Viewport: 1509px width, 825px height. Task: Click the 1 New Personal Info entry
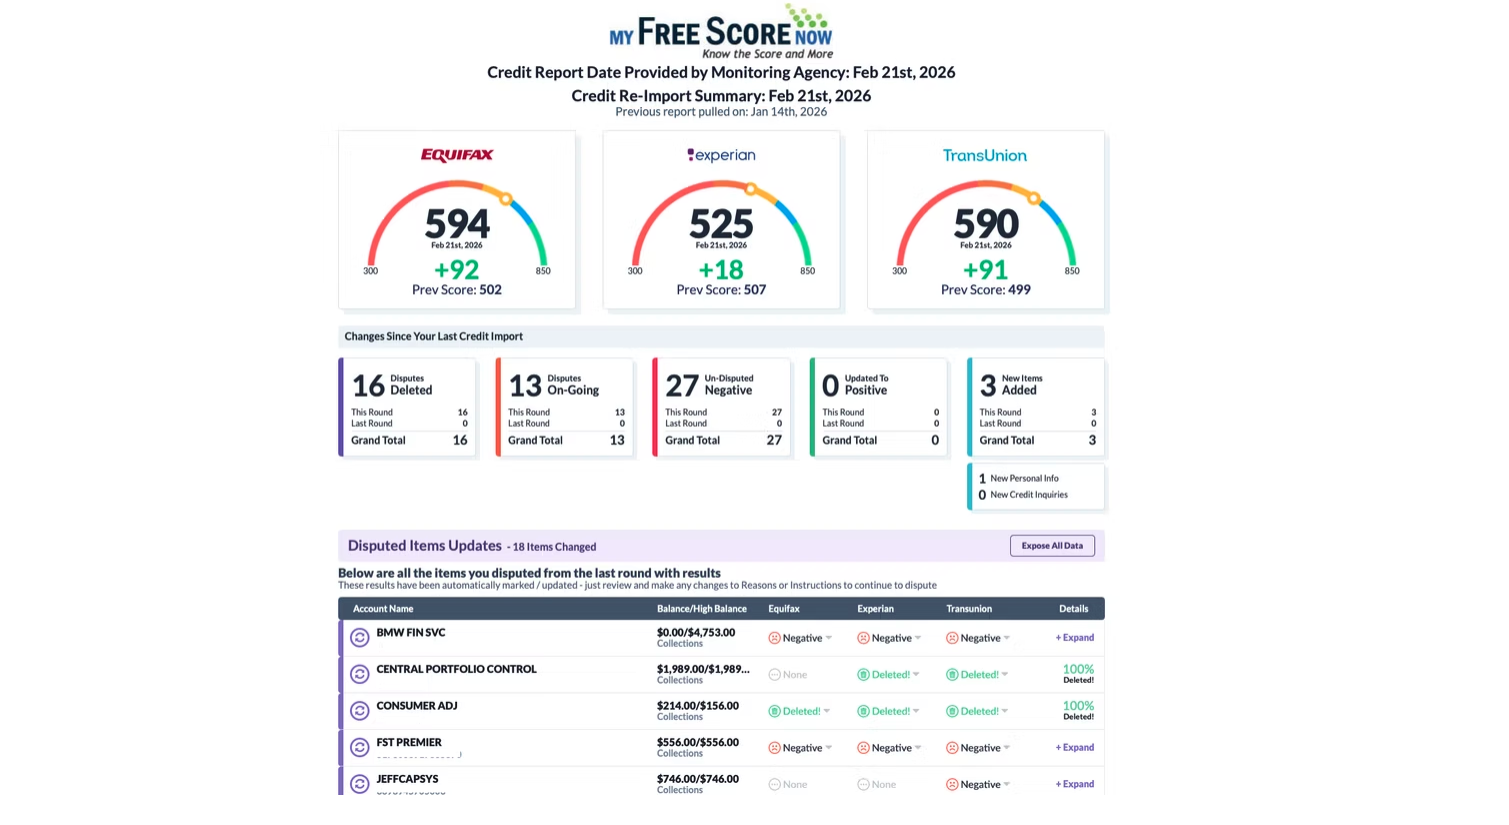[1018, 479]
